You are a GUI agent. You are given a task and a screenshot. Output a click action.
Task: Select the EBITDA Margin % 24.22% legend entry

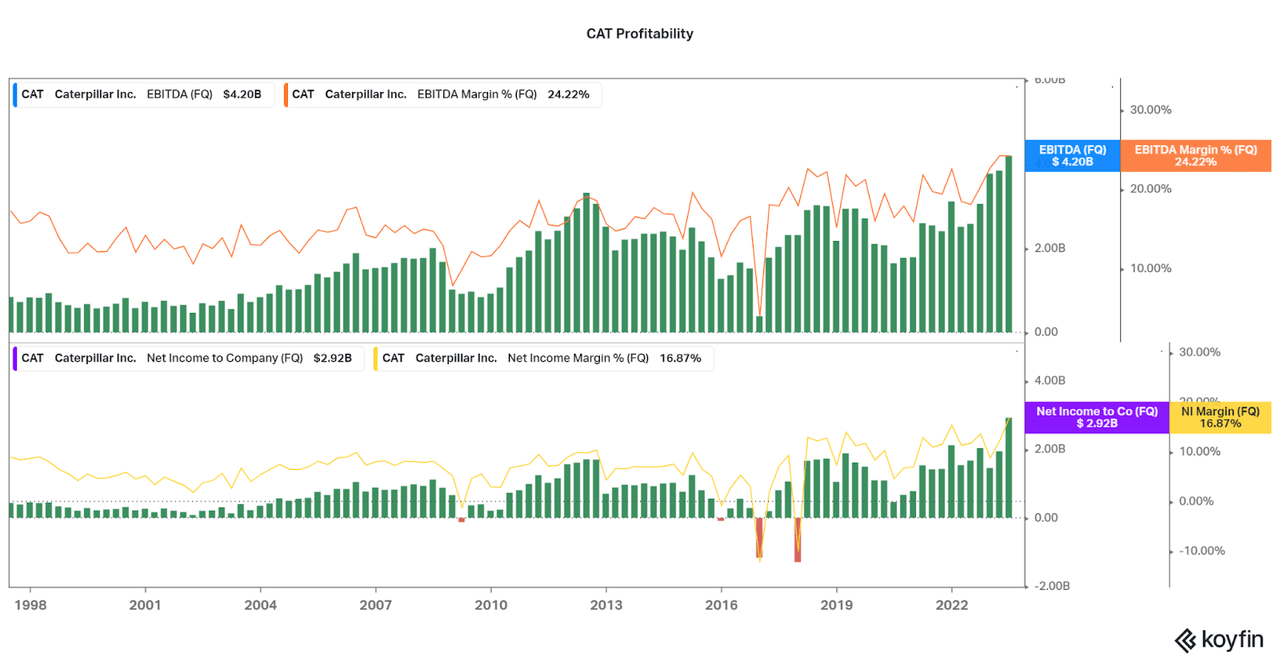(441, 94)
